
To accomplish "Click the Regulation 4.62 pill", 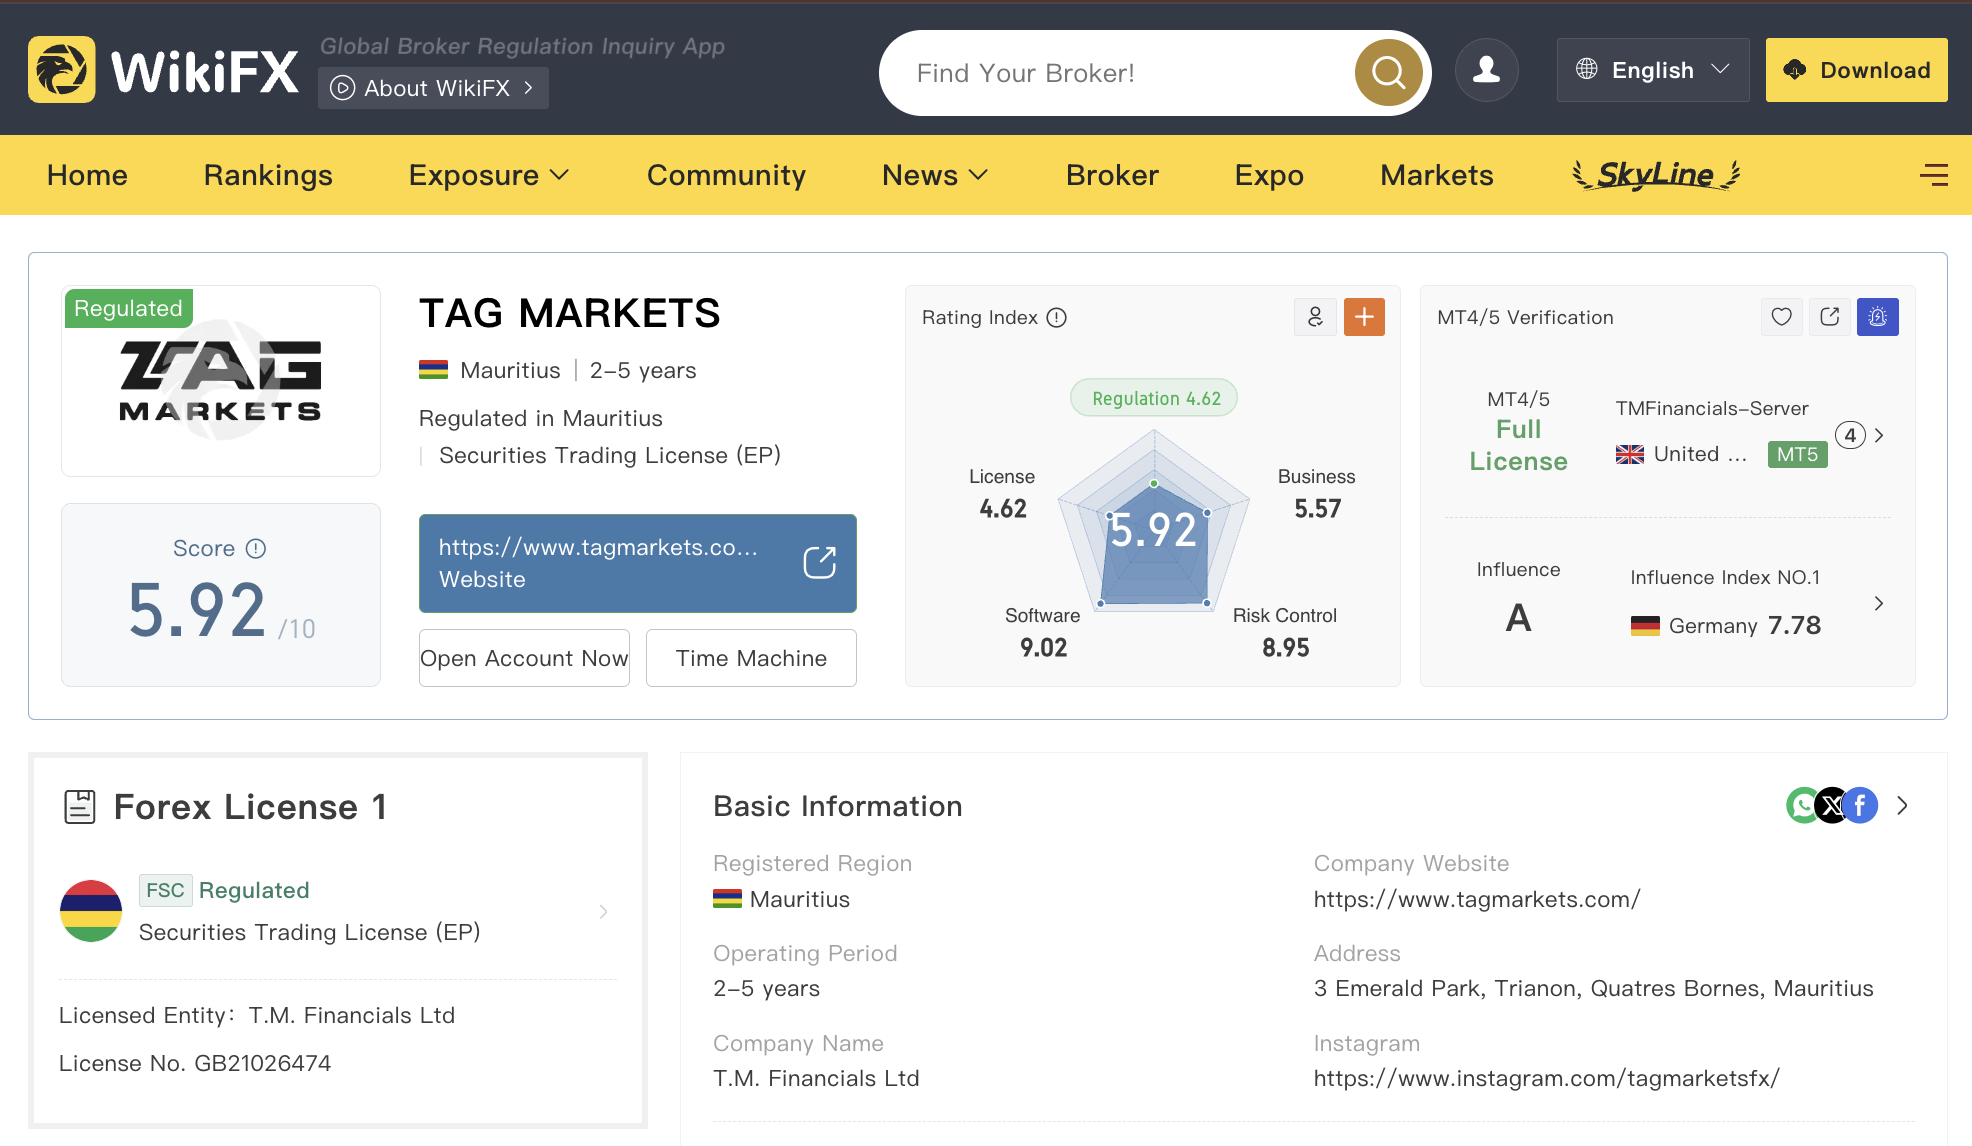I will (1154, 398).
